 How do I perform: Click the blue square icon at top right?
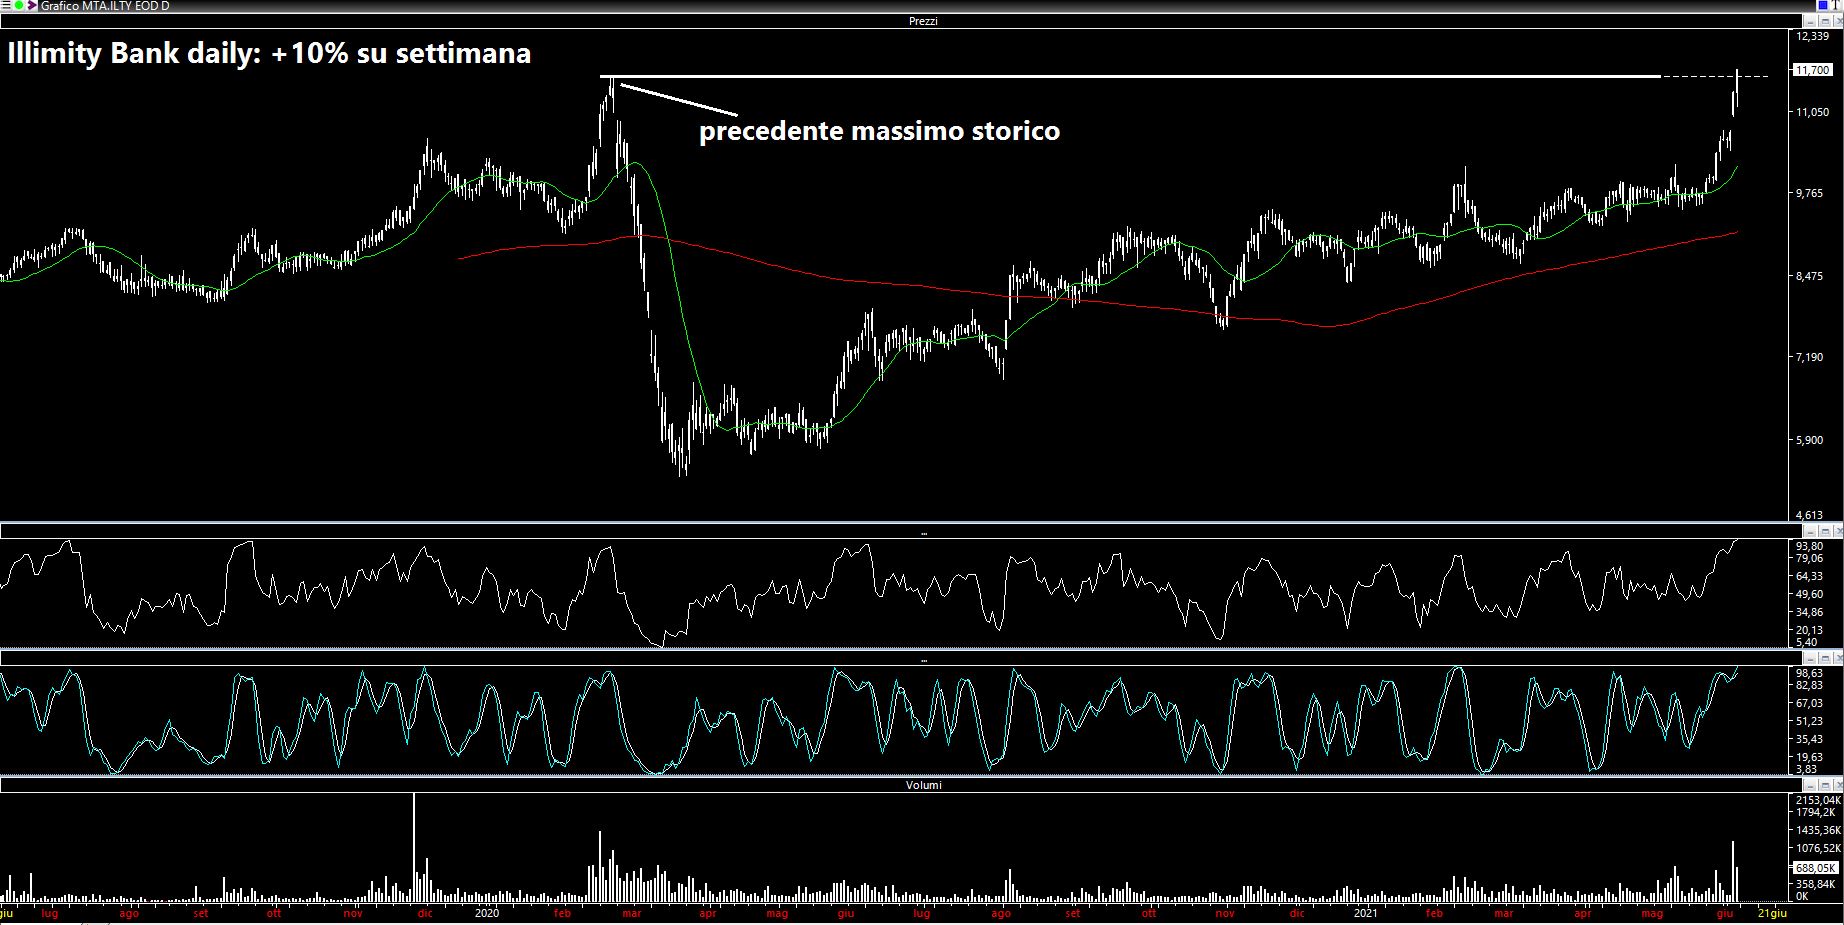tap(1822, 6)
